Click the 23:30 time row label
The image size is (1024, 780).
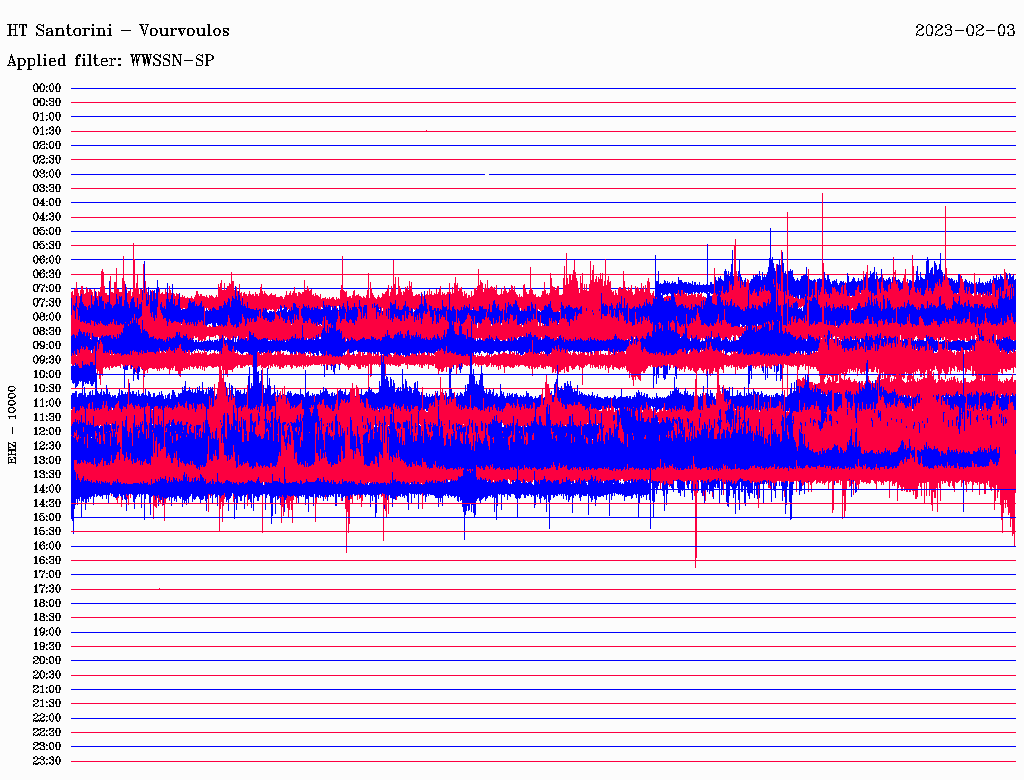click(x=47, y=761)
